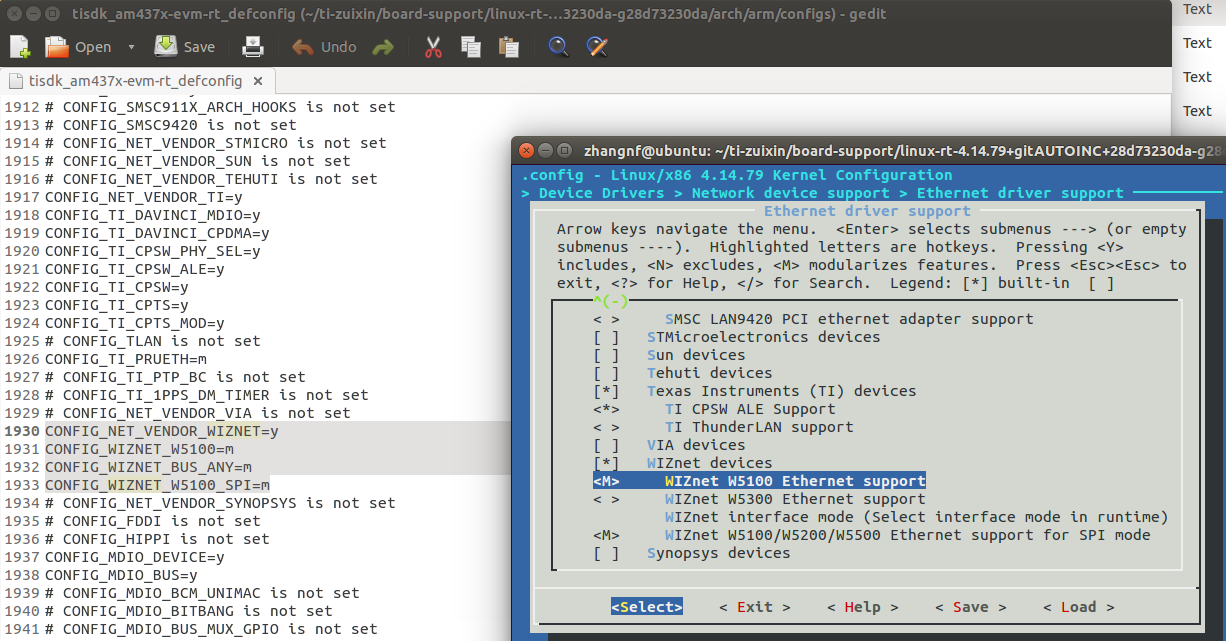Viewport: 1226px width, 641px height.
Task: Open Find with the magnifier icon
Action: coord(559,47)
